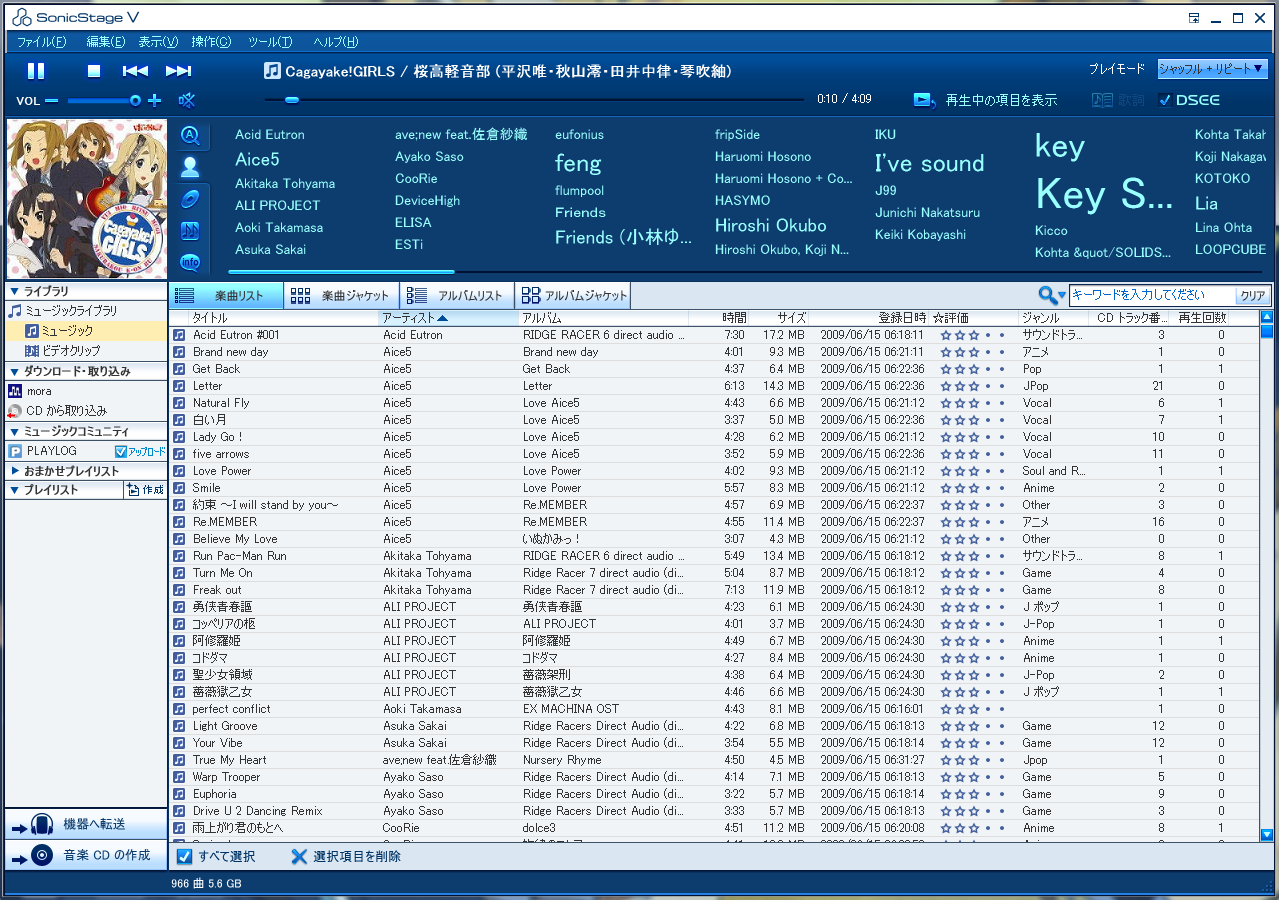Open the play mode dropdown

coord(1212,69)
